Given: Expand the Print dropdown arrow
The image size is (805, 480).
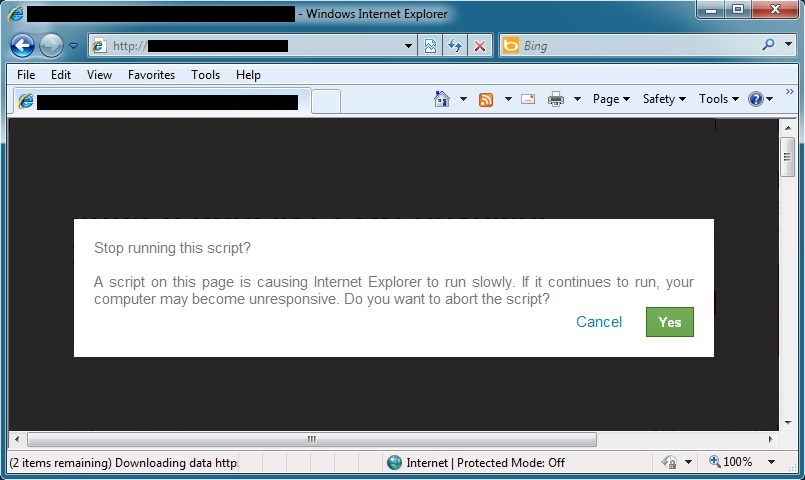Looking at the screenshot, I should pos(577,99).
